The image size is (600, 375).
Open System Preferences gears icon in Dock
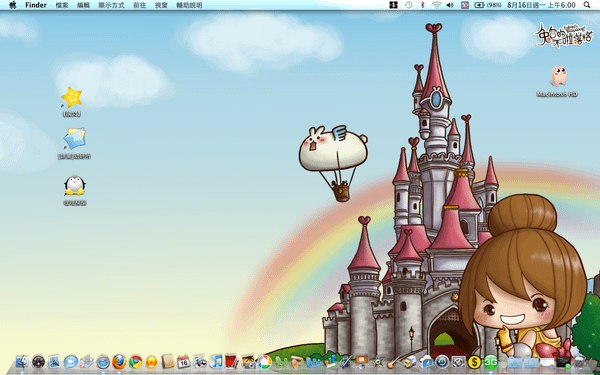coord(458,362)
